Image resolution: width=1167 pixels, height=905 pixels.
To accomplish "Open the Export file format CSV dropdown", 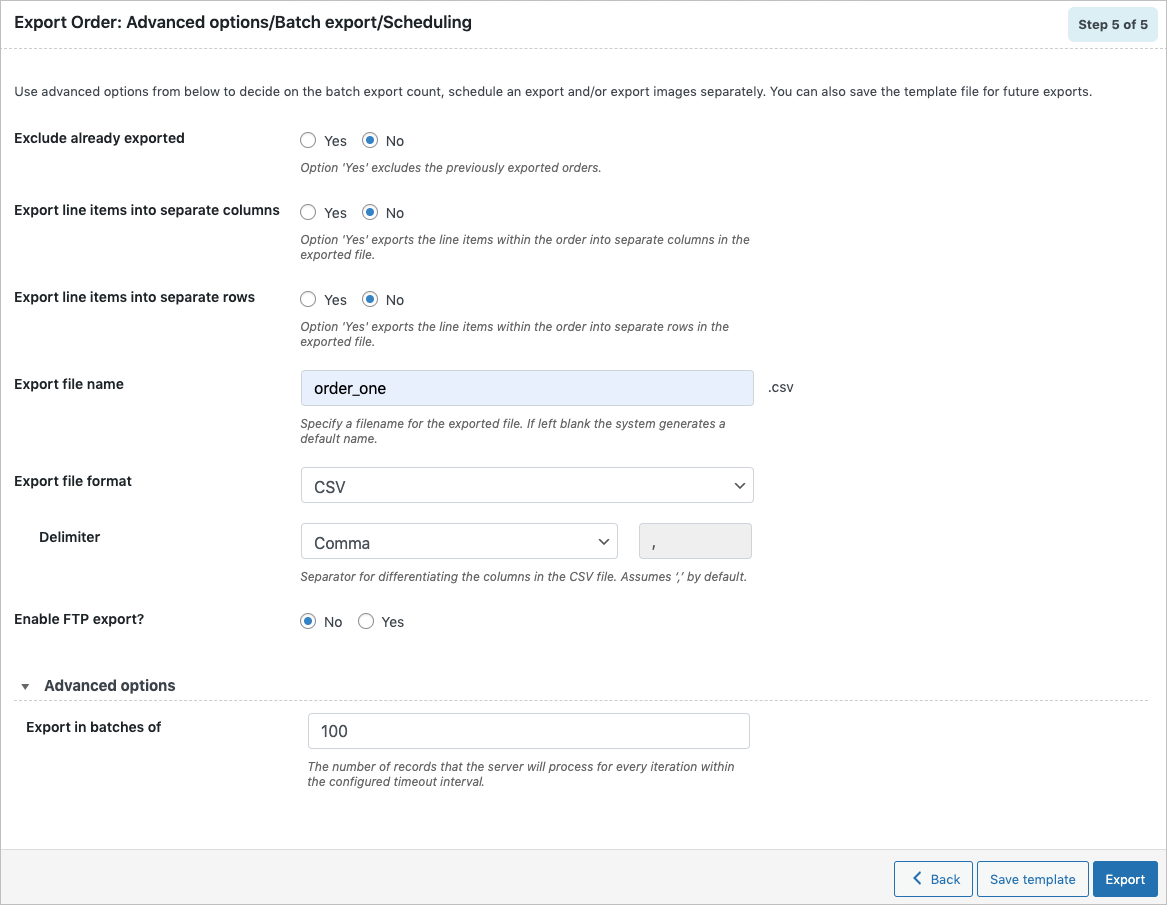I will tap(527, 485).
